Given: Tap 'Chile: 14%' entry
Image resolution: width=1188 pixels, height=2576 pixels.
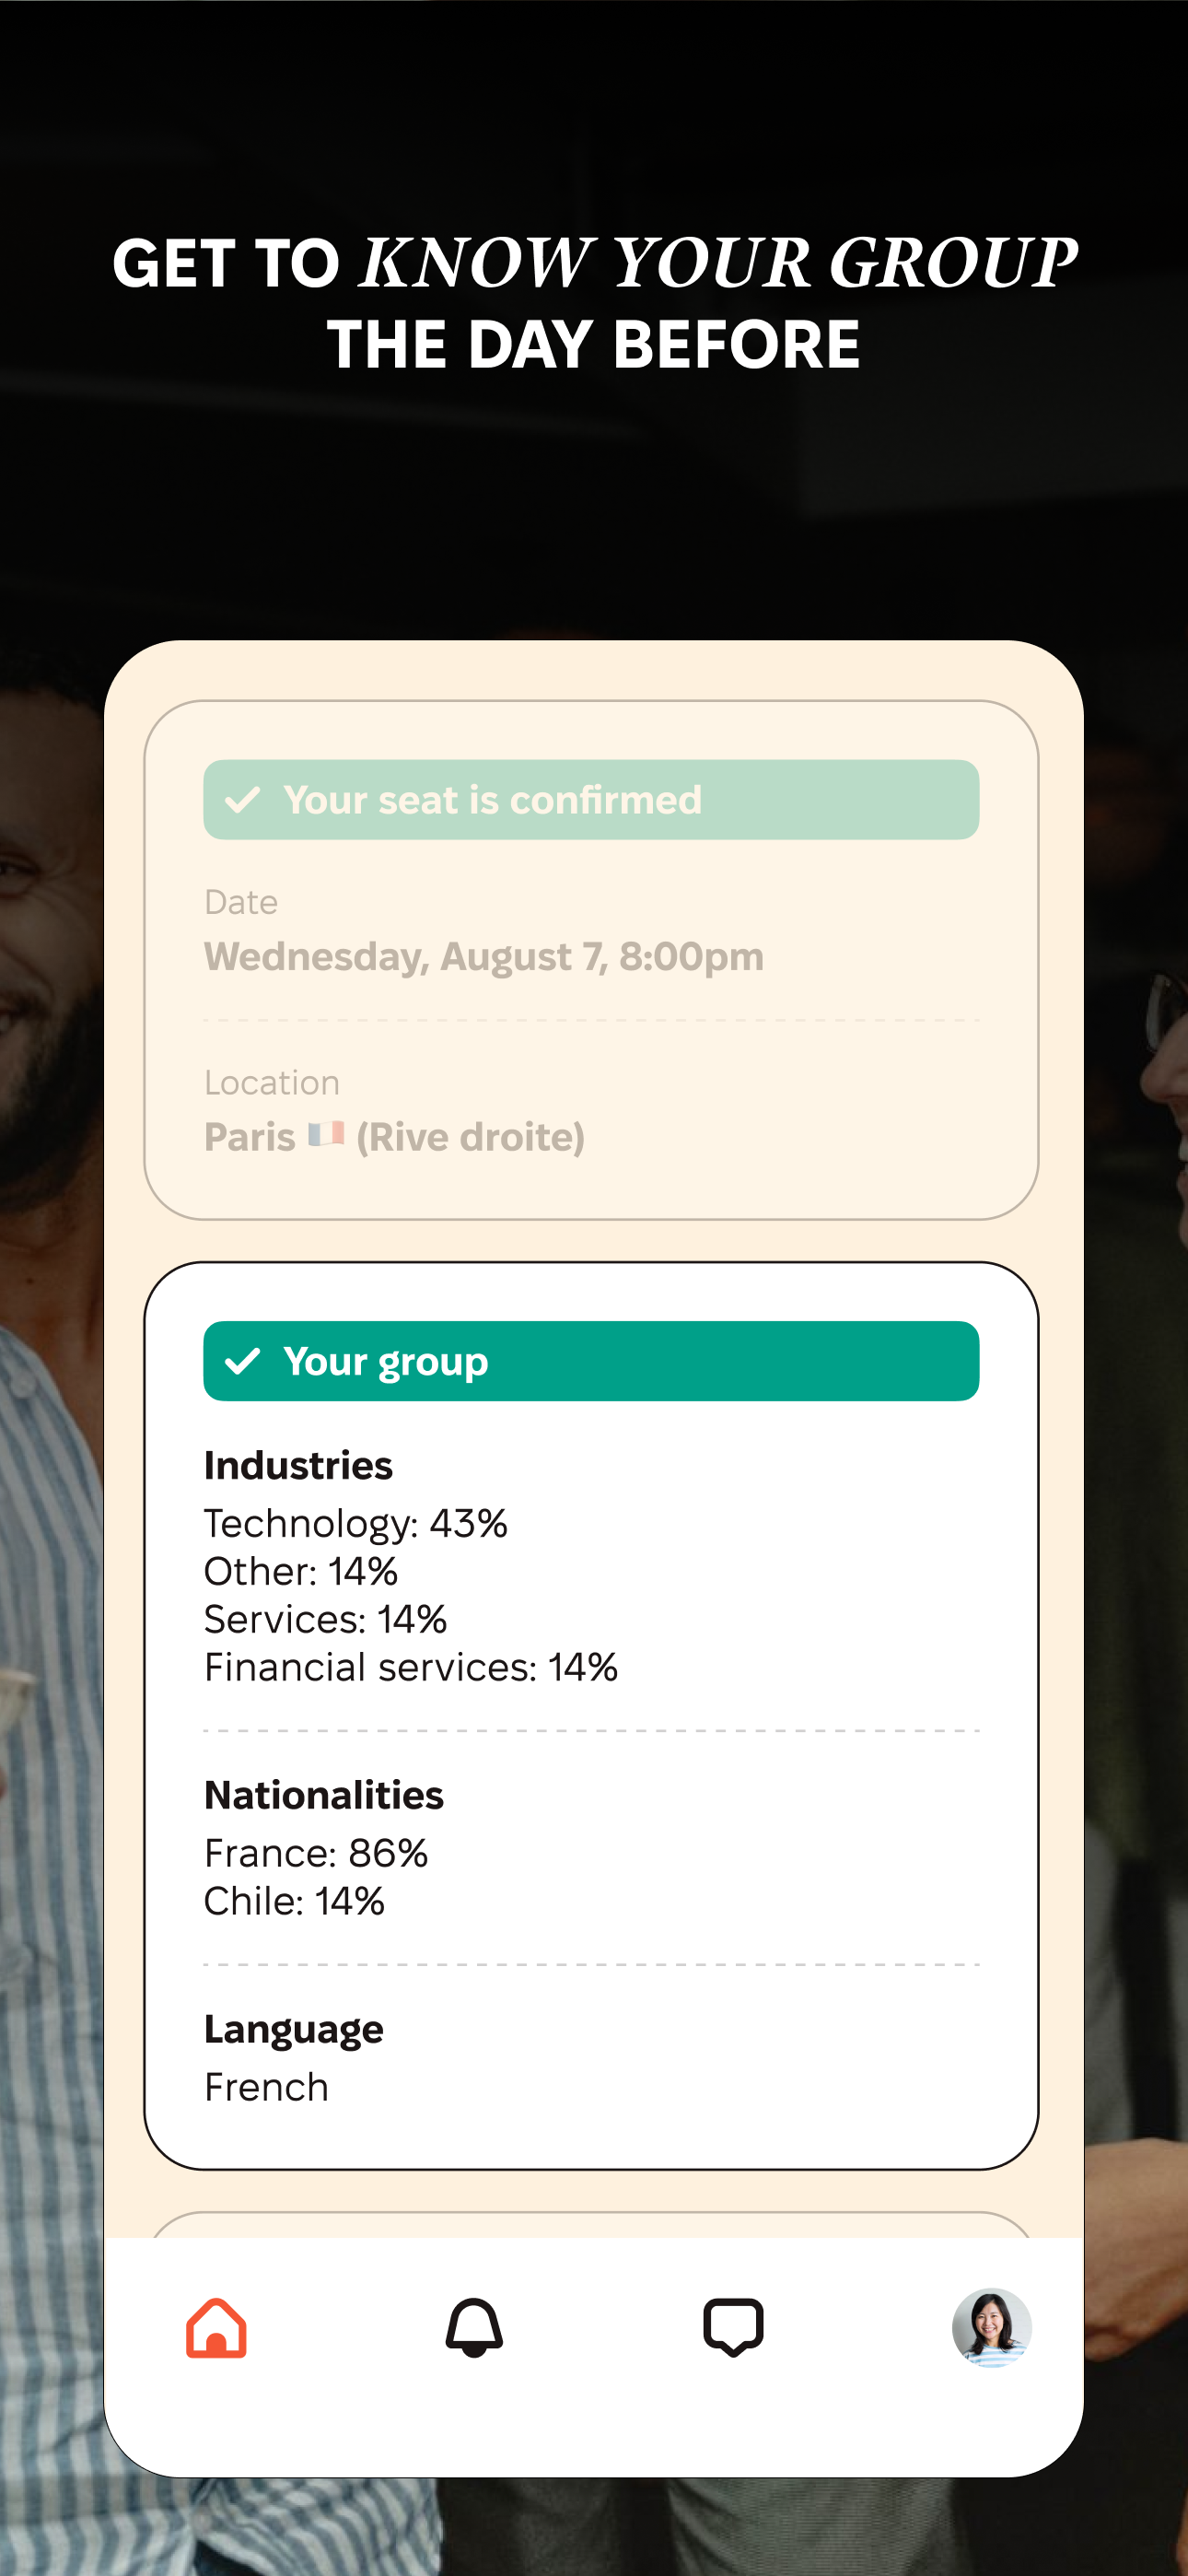Looking at the screenshot, I should (x=294, y=1901).
